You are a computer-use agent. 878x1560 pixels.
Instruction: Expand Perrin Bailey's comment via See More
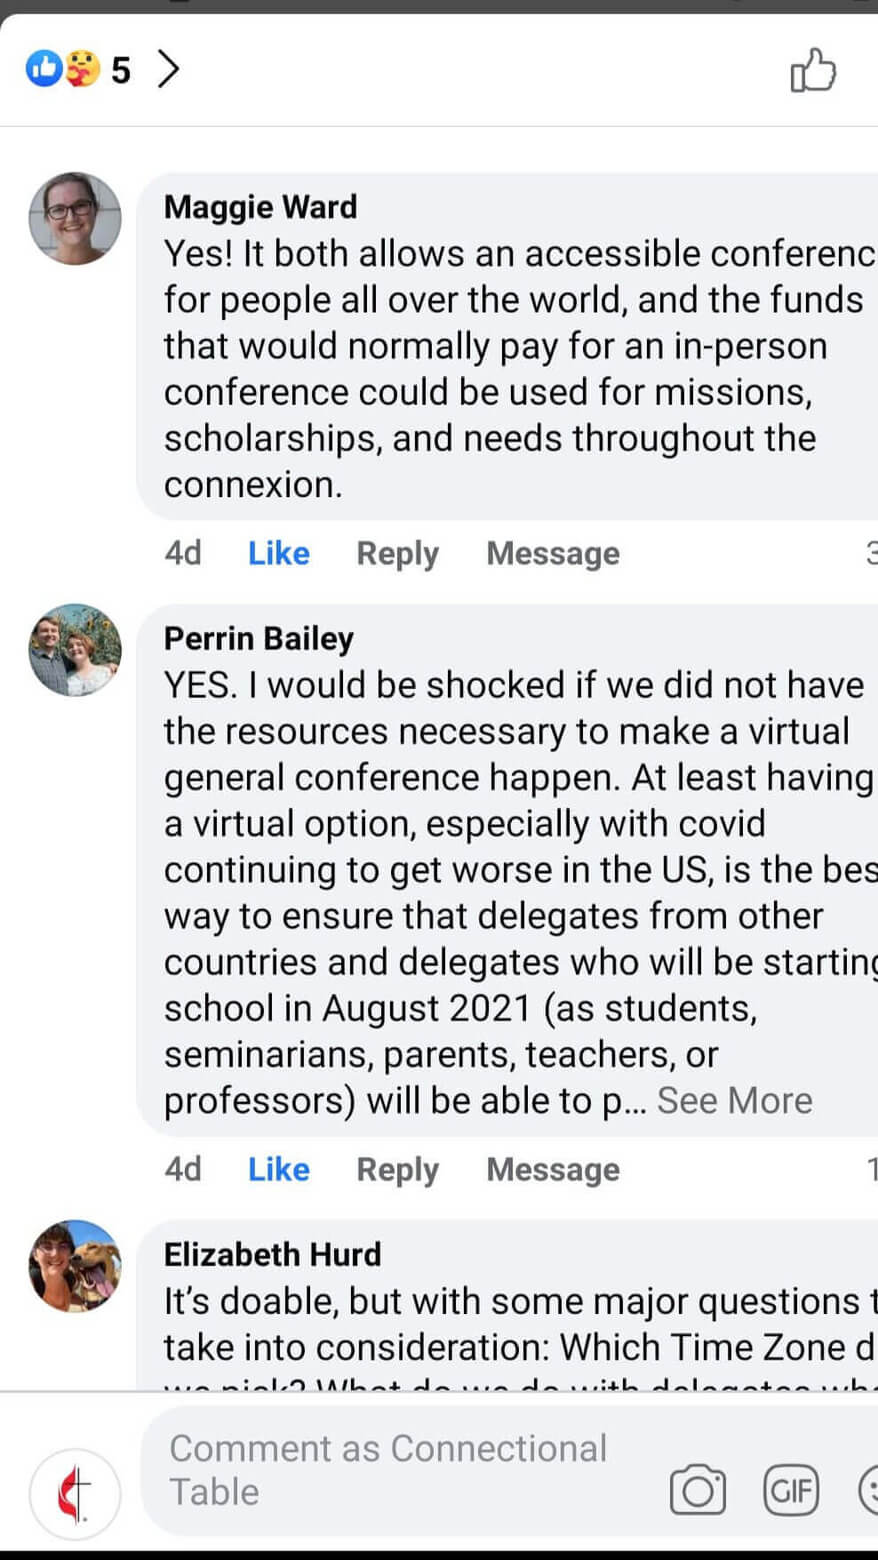[734, 1099]
